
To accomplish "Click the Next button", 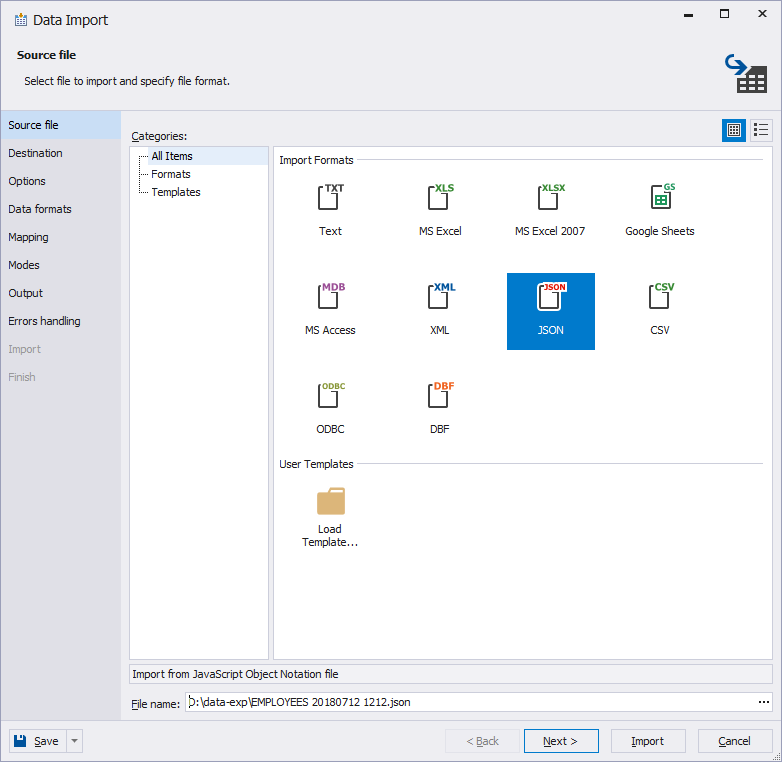I will tap(561, 741).
